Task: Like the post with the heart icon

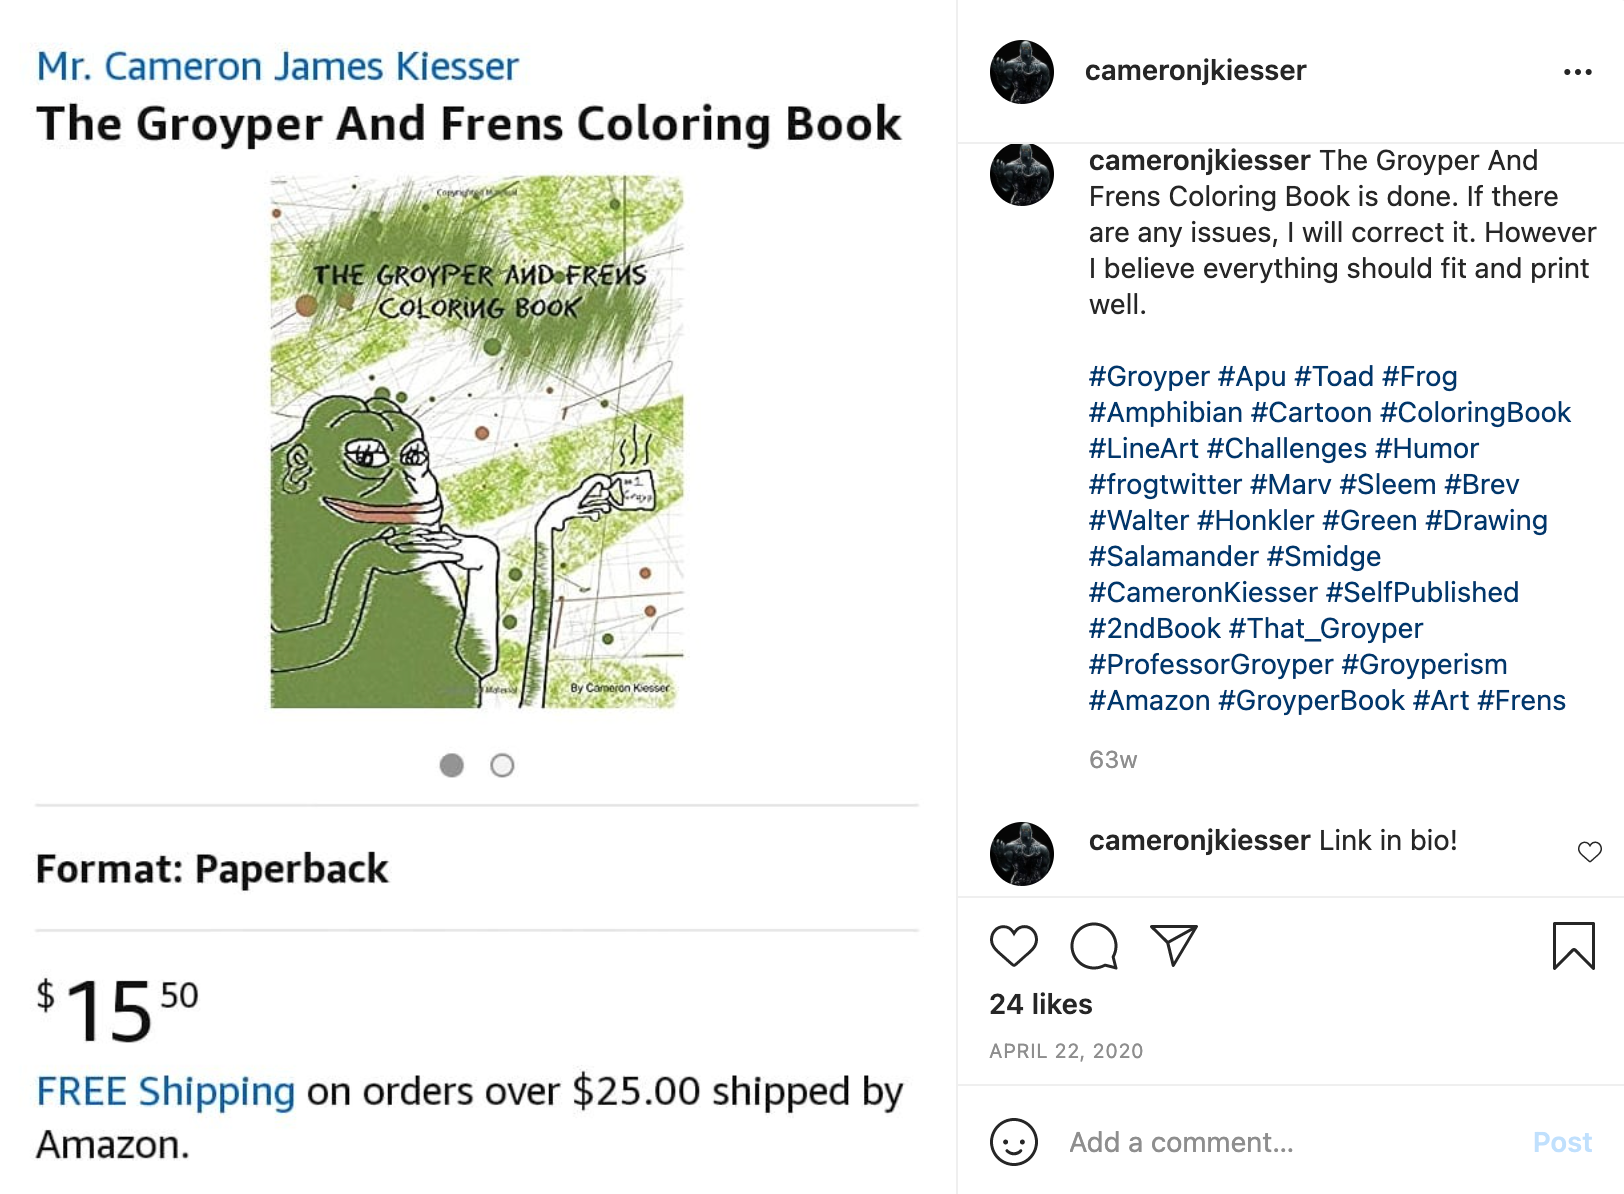Action: (1015, 943)
